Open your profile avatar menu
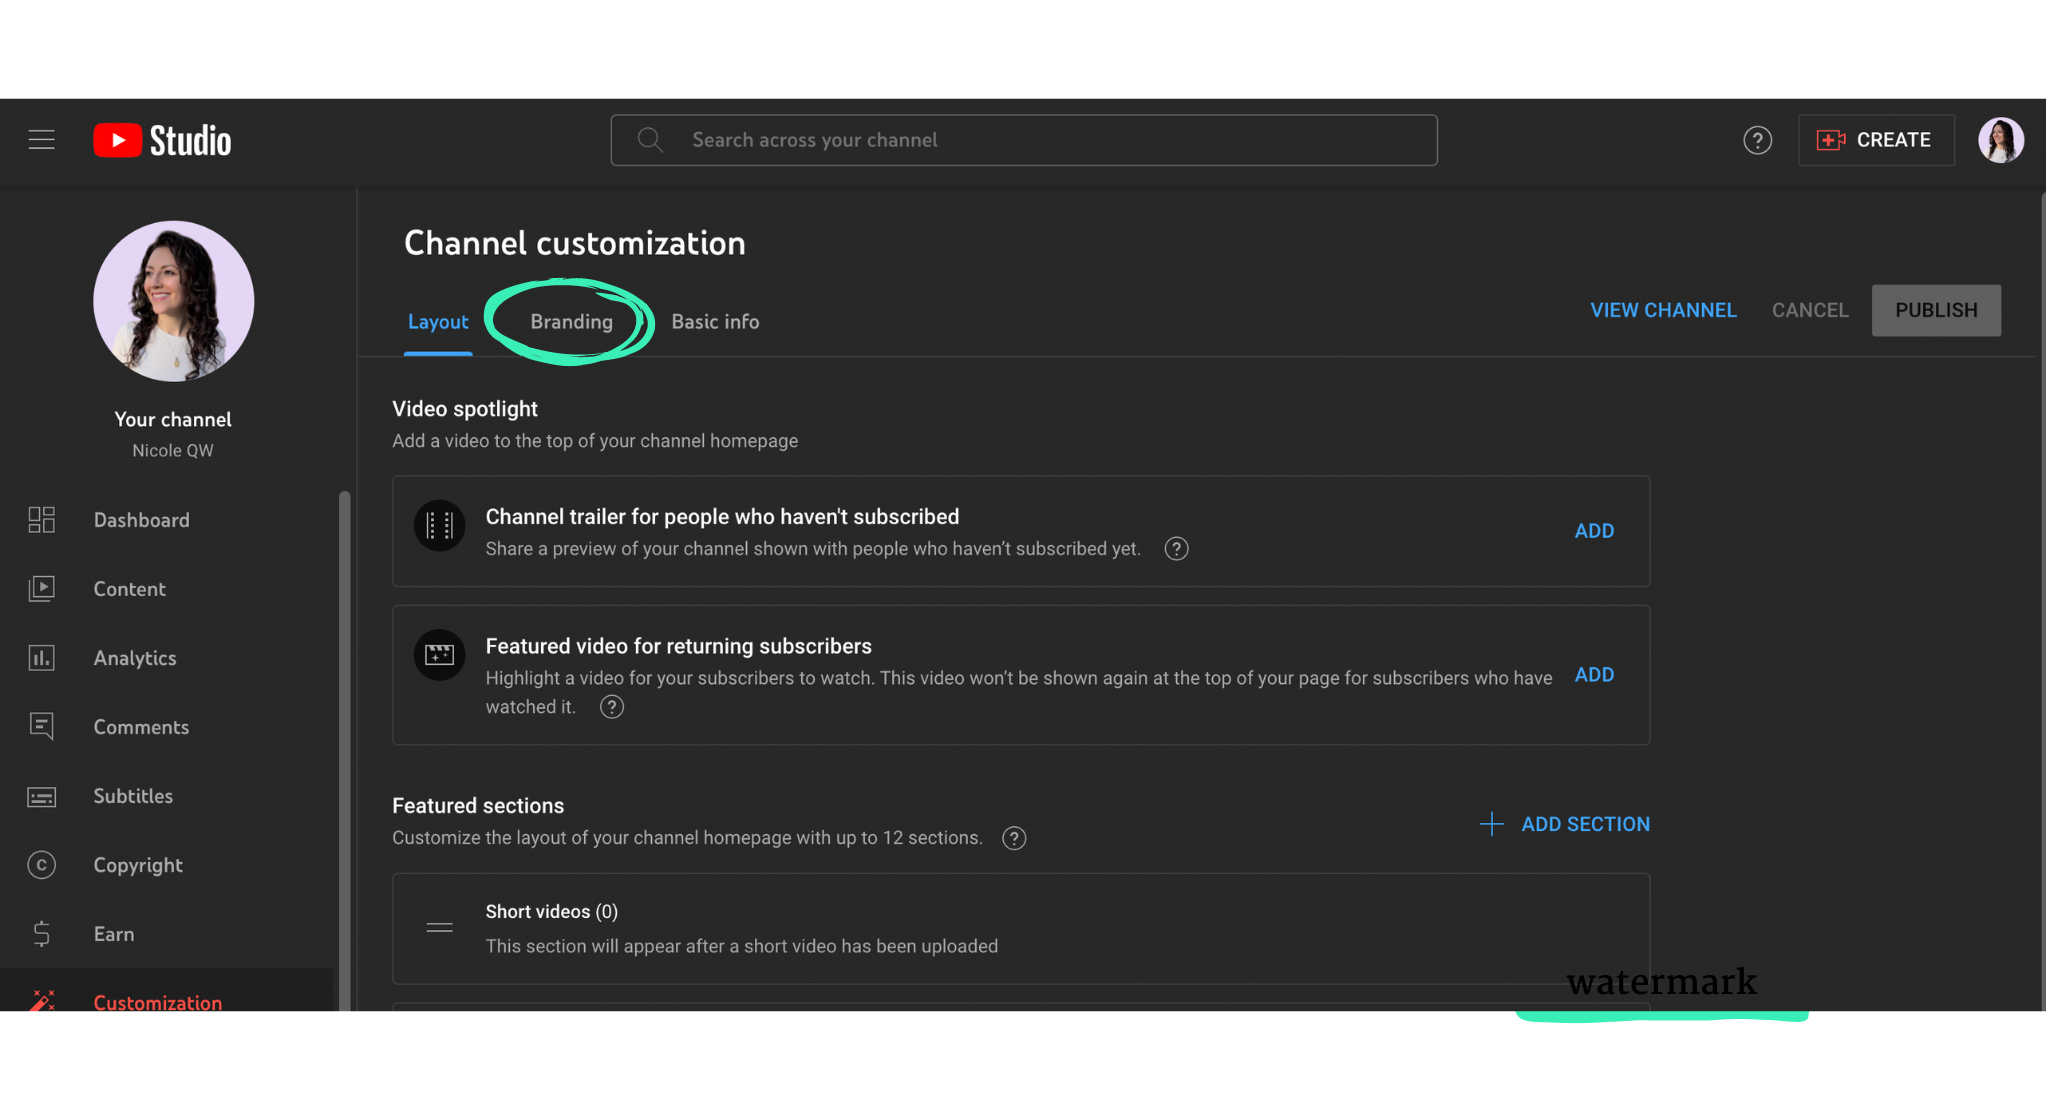 [x=2000, y=140]
